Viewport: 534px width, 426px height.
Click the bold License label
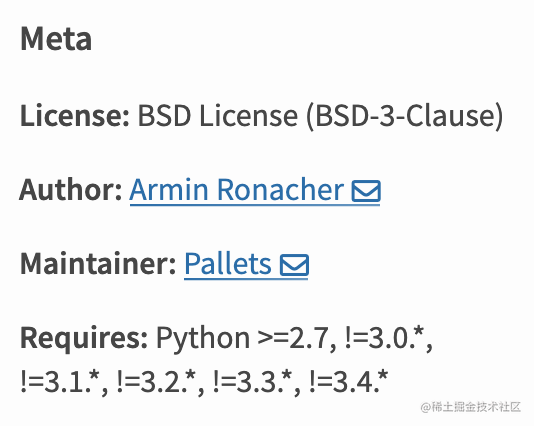(75, 116)
